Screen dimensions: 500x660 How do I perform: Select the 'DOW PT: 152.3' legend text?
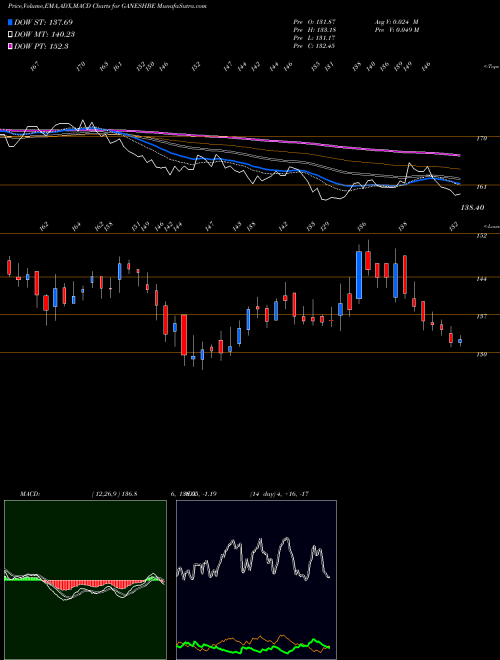(x=41, y=46)
